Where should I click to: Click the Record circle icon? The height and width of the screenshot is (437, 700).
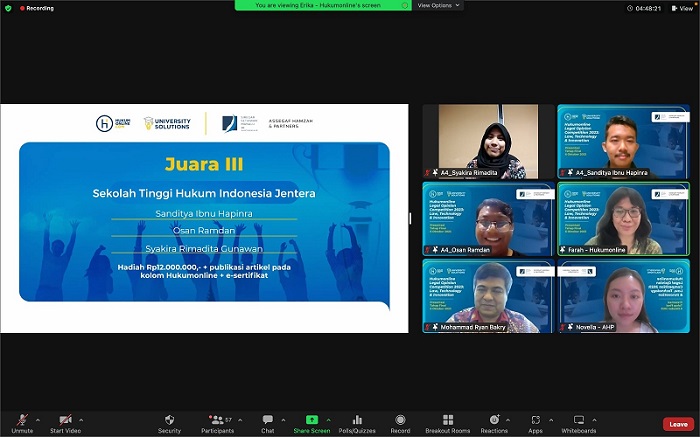pos(400,420)
